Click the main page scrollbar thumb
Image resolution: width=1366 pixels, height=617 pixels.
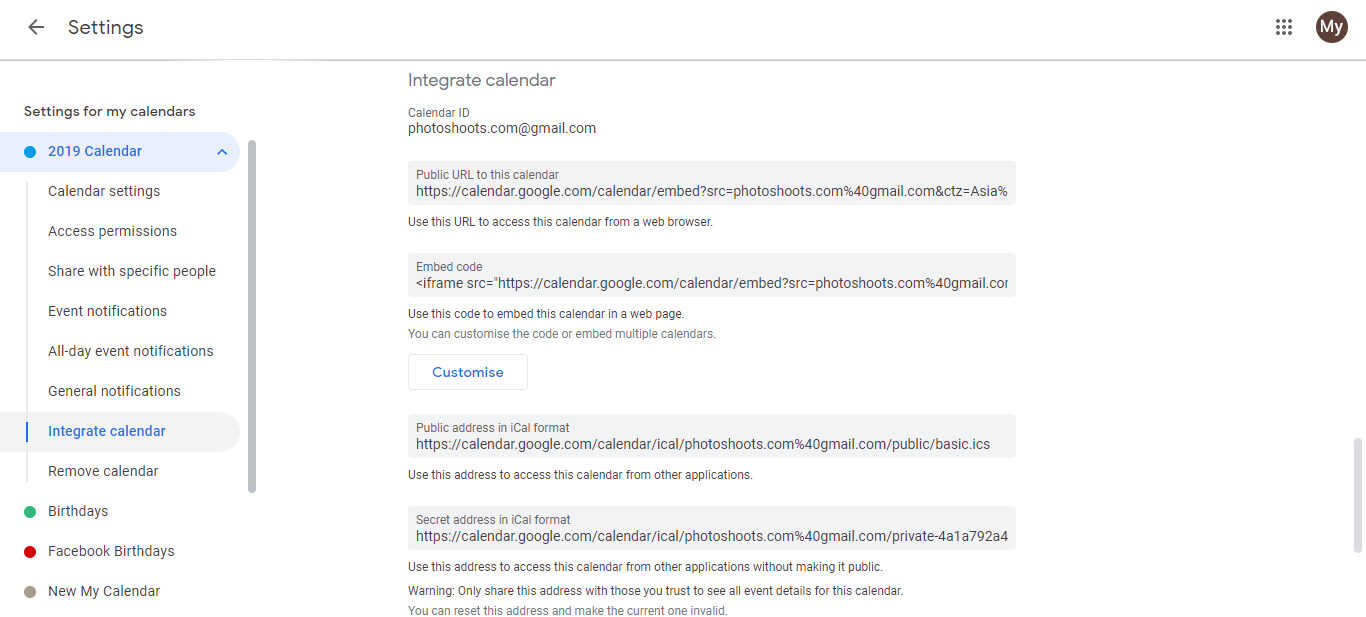1357,494
